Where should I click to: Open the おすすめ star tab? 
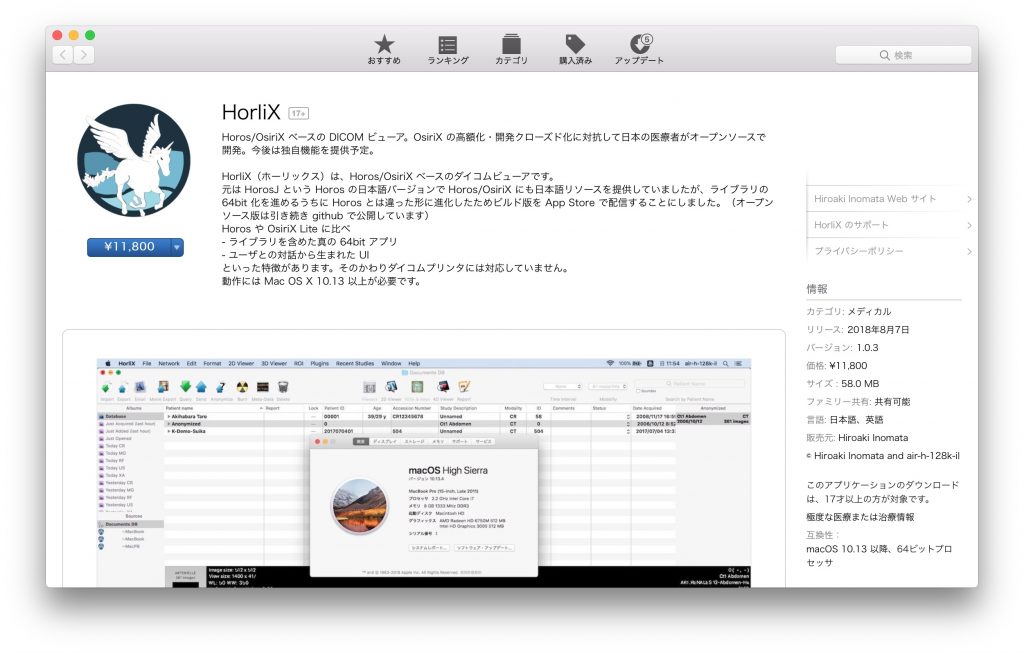tap(384, 50)
